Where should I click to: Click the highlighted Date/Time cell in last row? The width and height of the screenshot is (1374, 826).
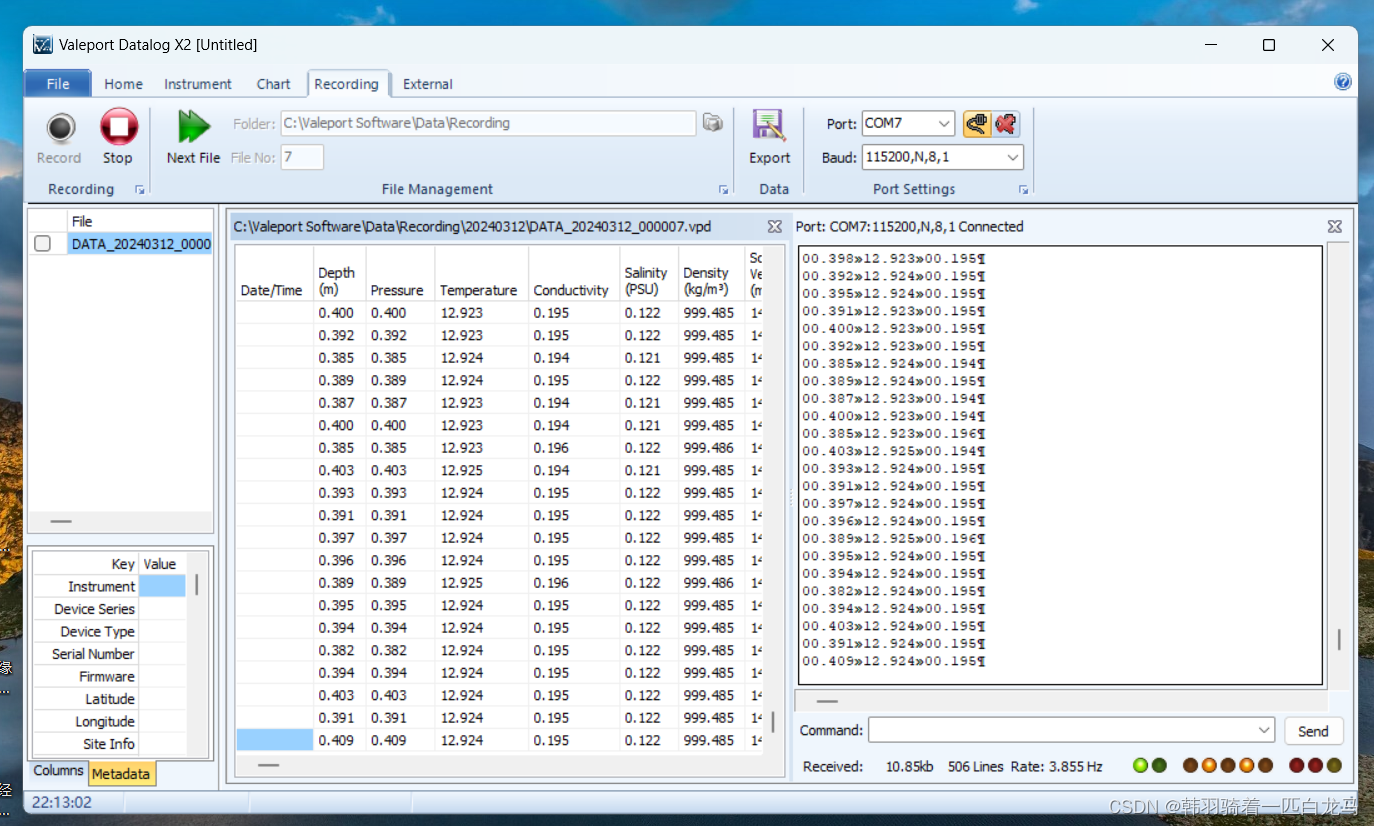point(275,740)
